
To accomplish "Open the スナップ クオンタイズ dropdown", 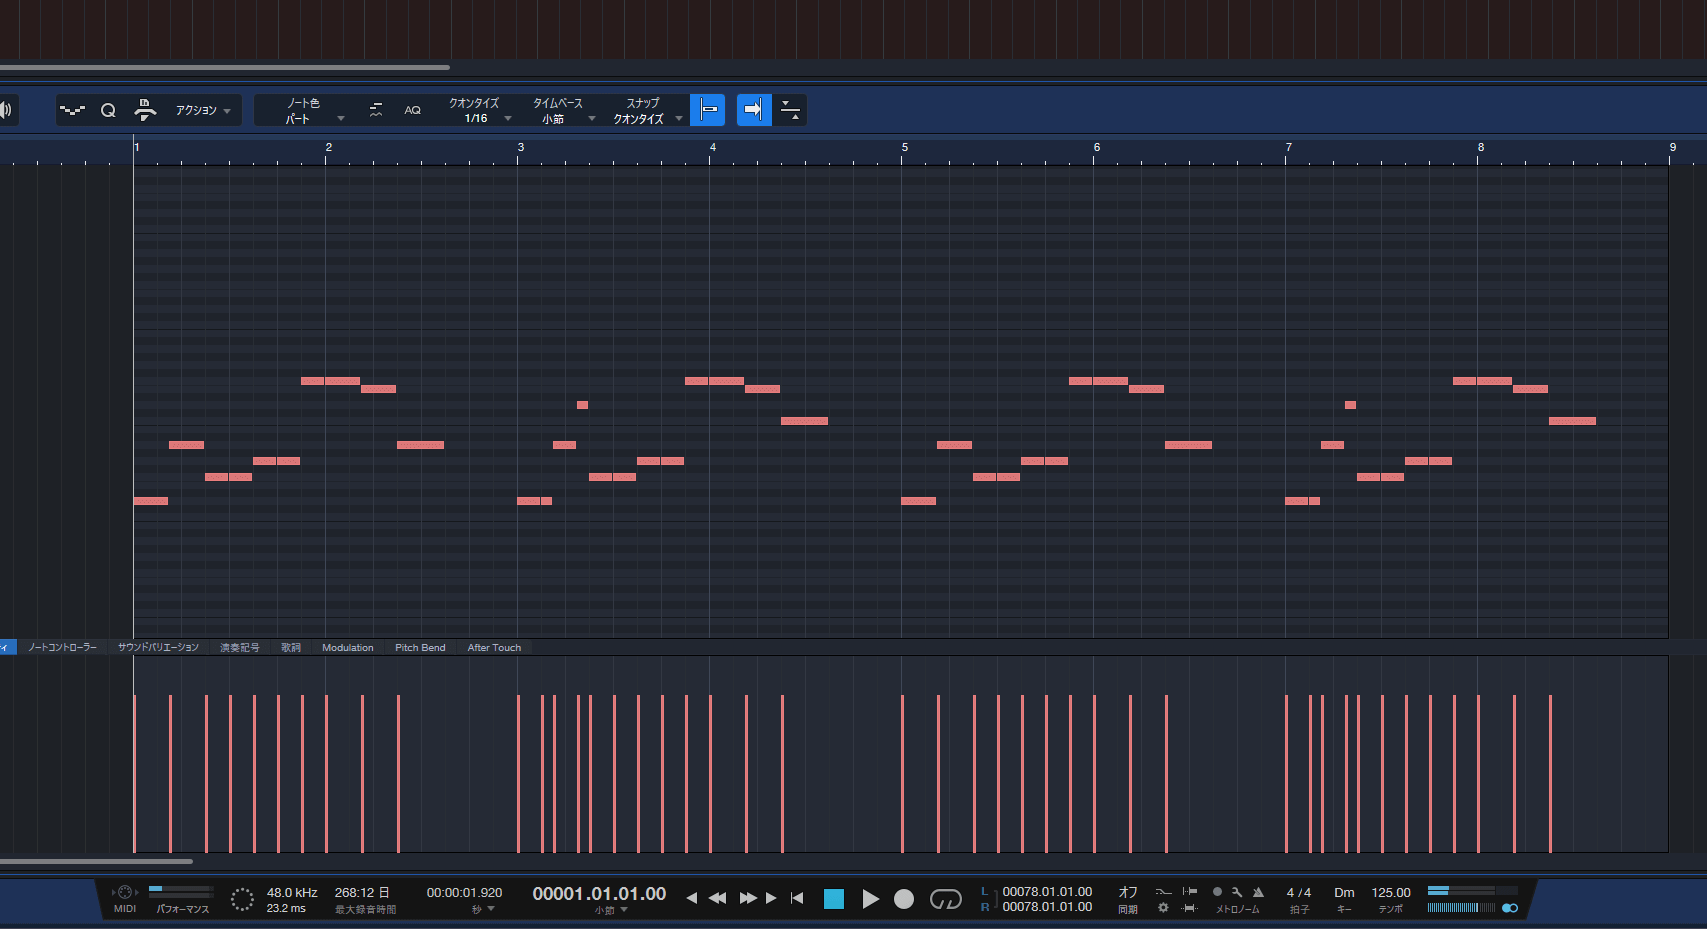I will point(647,110).
